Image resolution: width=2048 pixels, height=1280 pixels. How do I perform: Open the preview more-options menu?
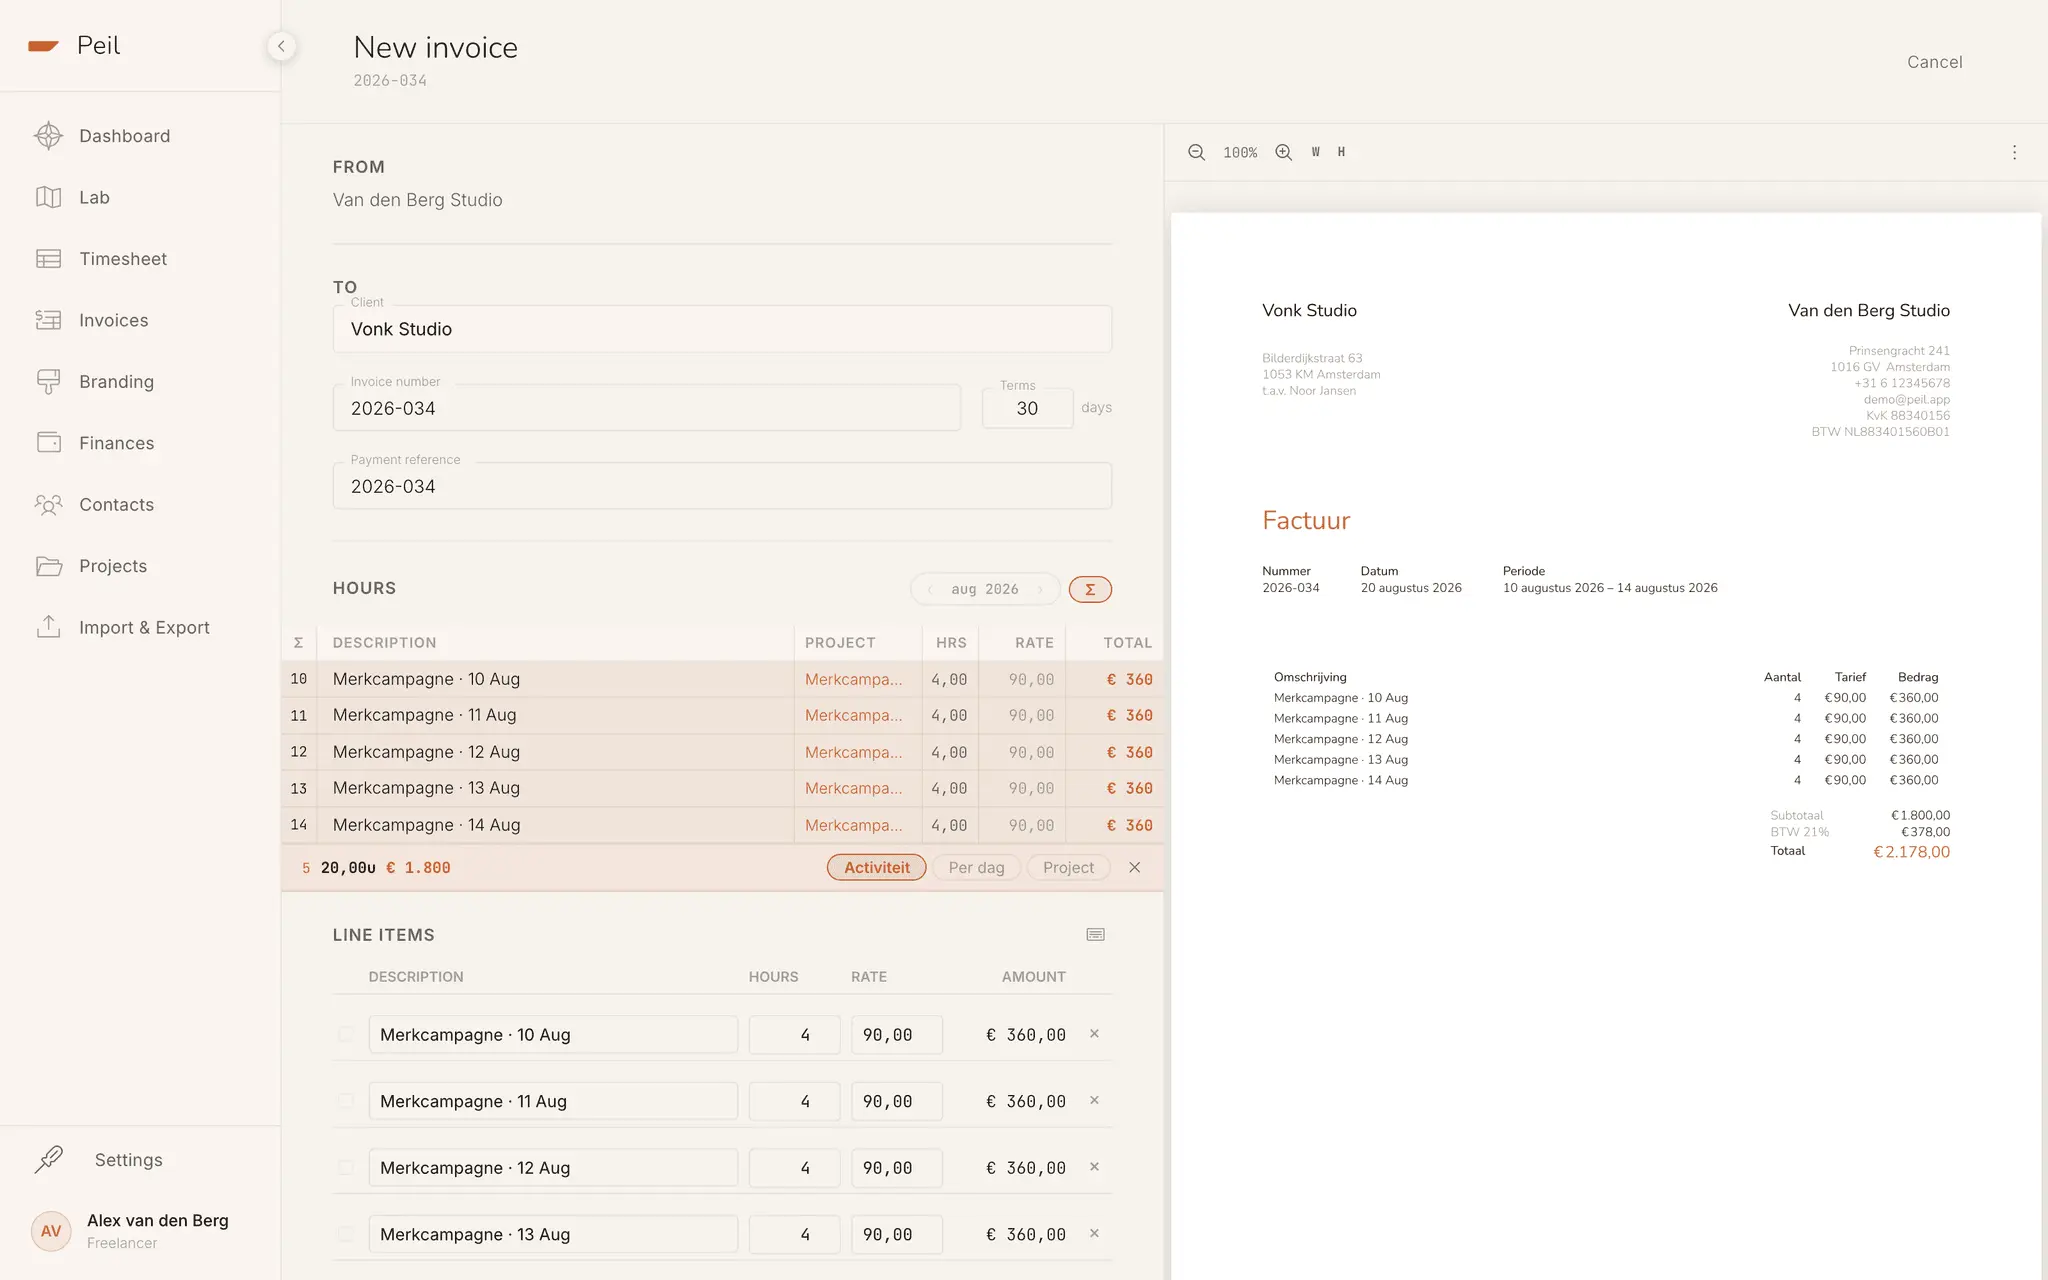(2014, 152)
